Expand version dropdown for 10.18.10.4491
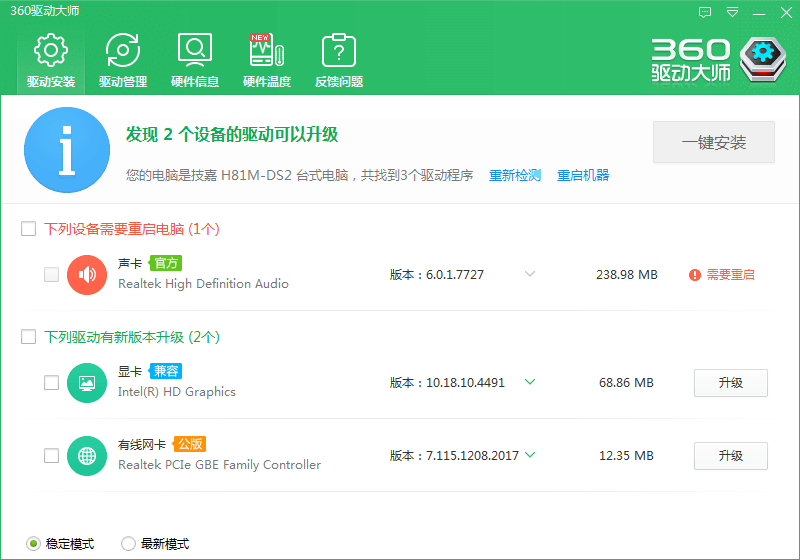The height and width of the screenshot is (560, 800). (530, 382)
